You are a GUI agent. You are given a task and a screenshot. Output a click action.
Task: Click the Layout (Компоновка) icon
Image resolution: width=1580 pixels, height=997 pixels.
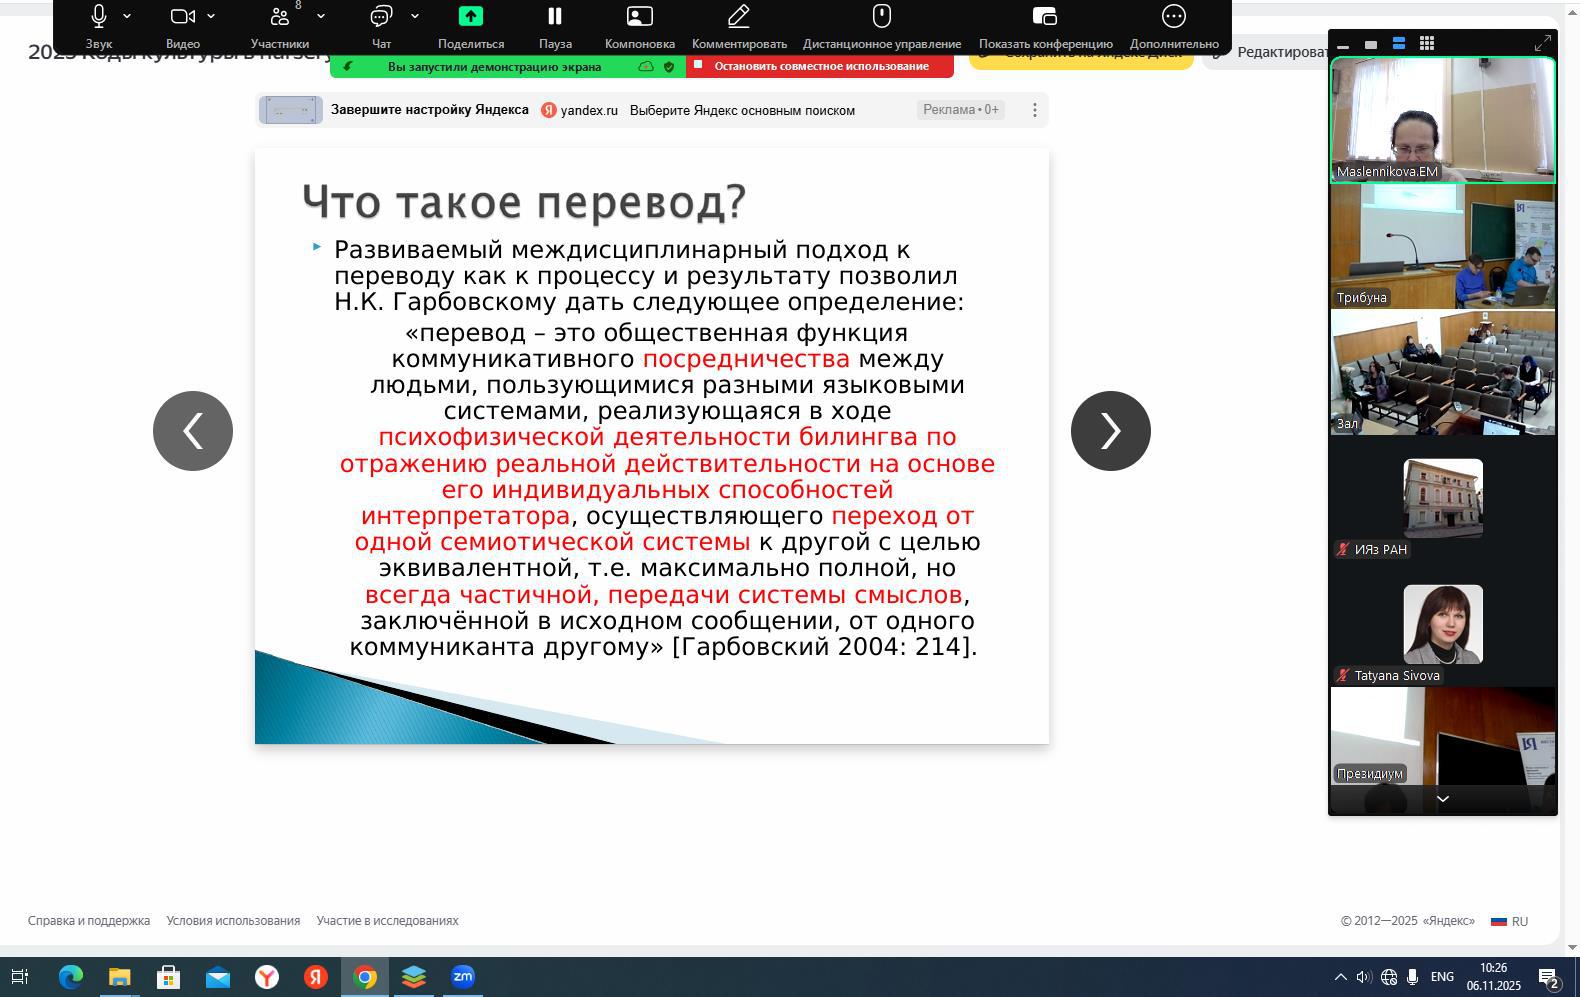coord(639,17)
